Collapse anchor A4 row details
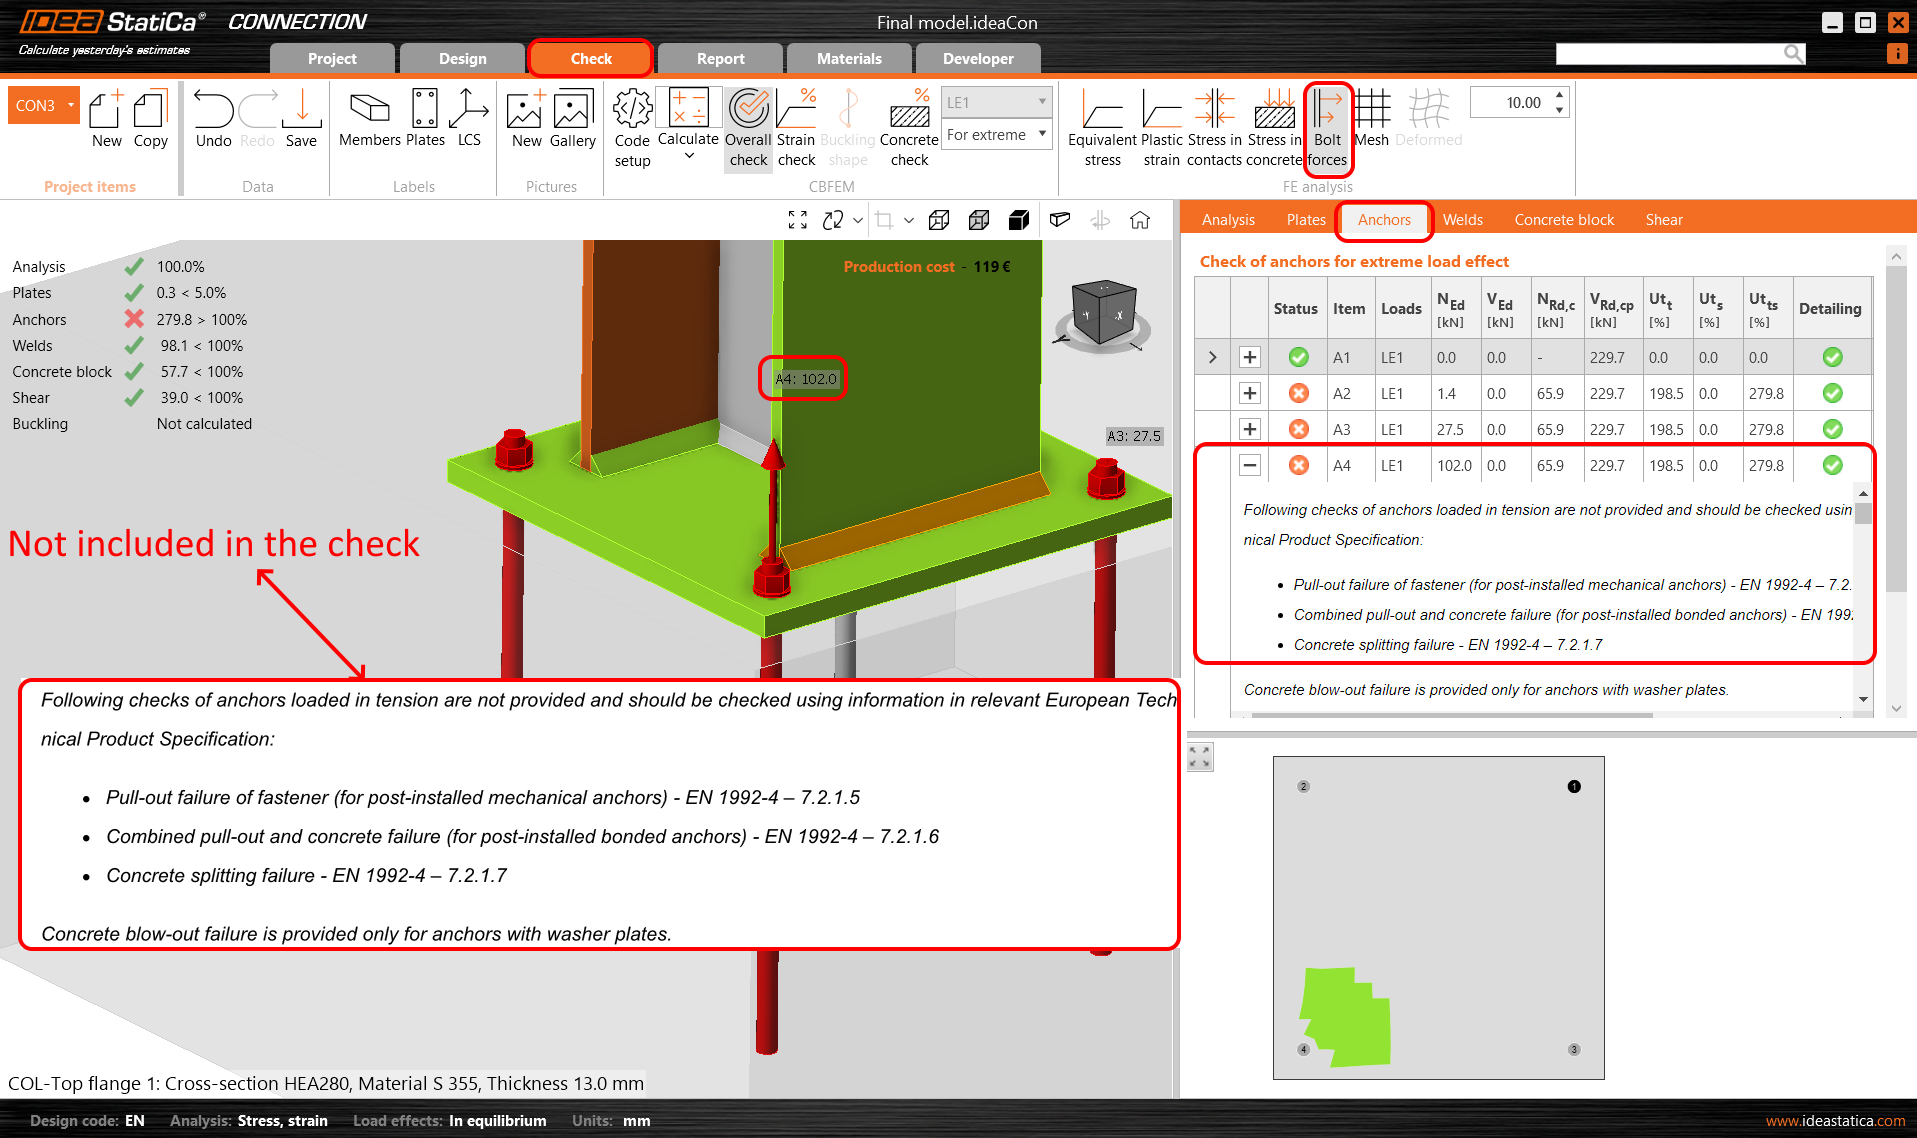This screenshot has width=1917, height=1138. click(1249, 465)
